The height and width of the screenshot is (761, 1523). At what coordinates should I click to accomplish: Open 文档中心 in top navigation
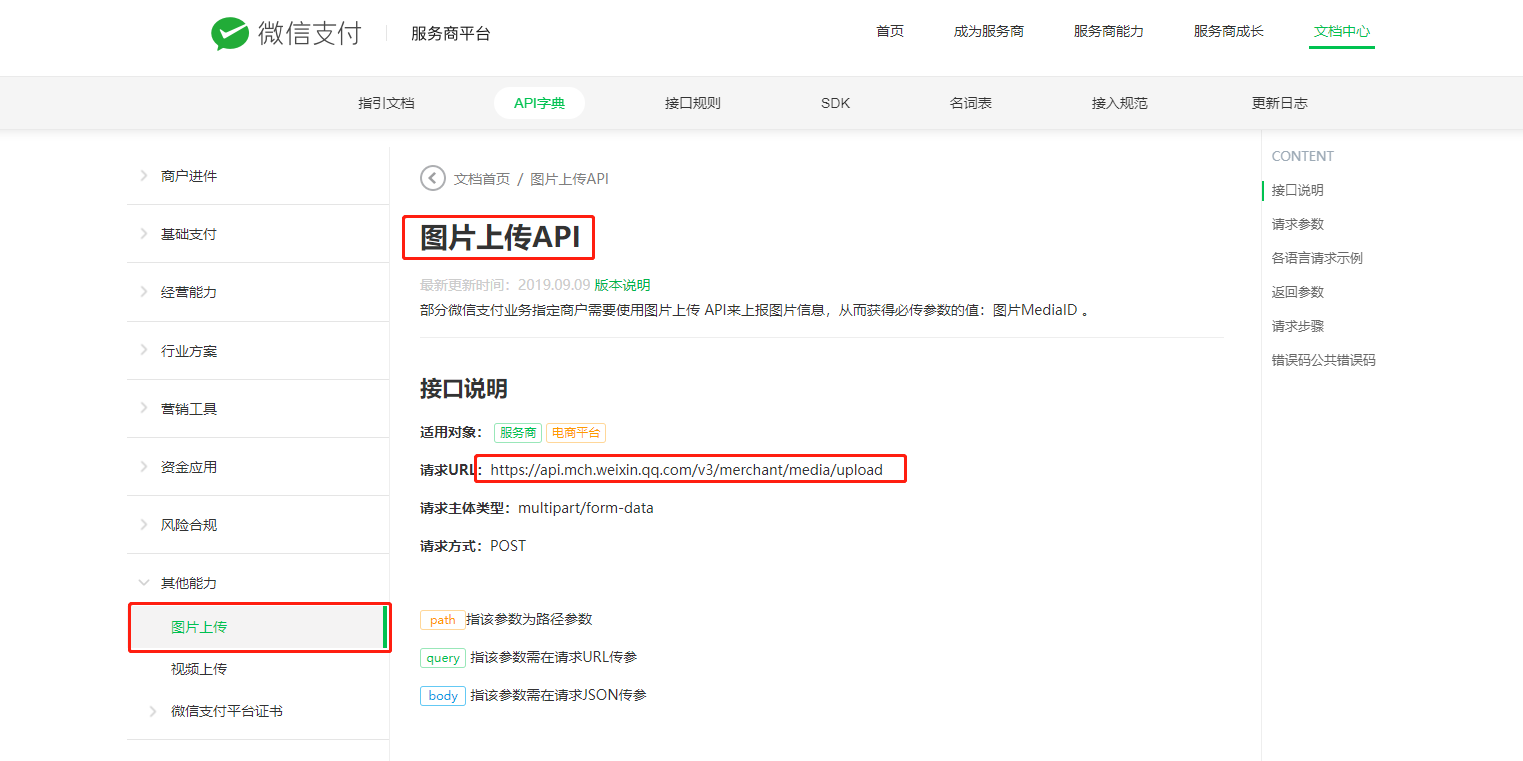[x=1342, y=32]
